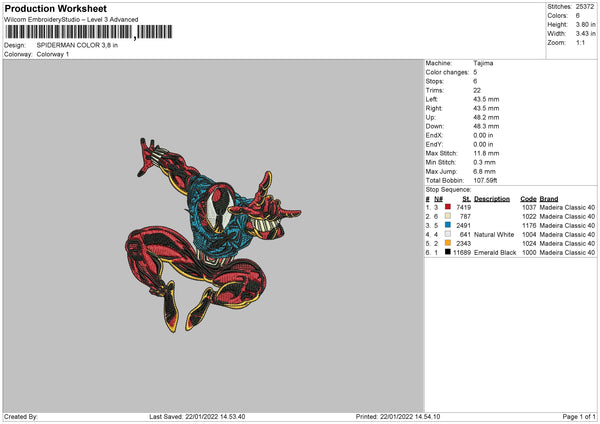This screenshot has width=600, height=424.
Task: Click stitch count '787' in row 2
Action: pyautogui.click(x=465, y=217)
